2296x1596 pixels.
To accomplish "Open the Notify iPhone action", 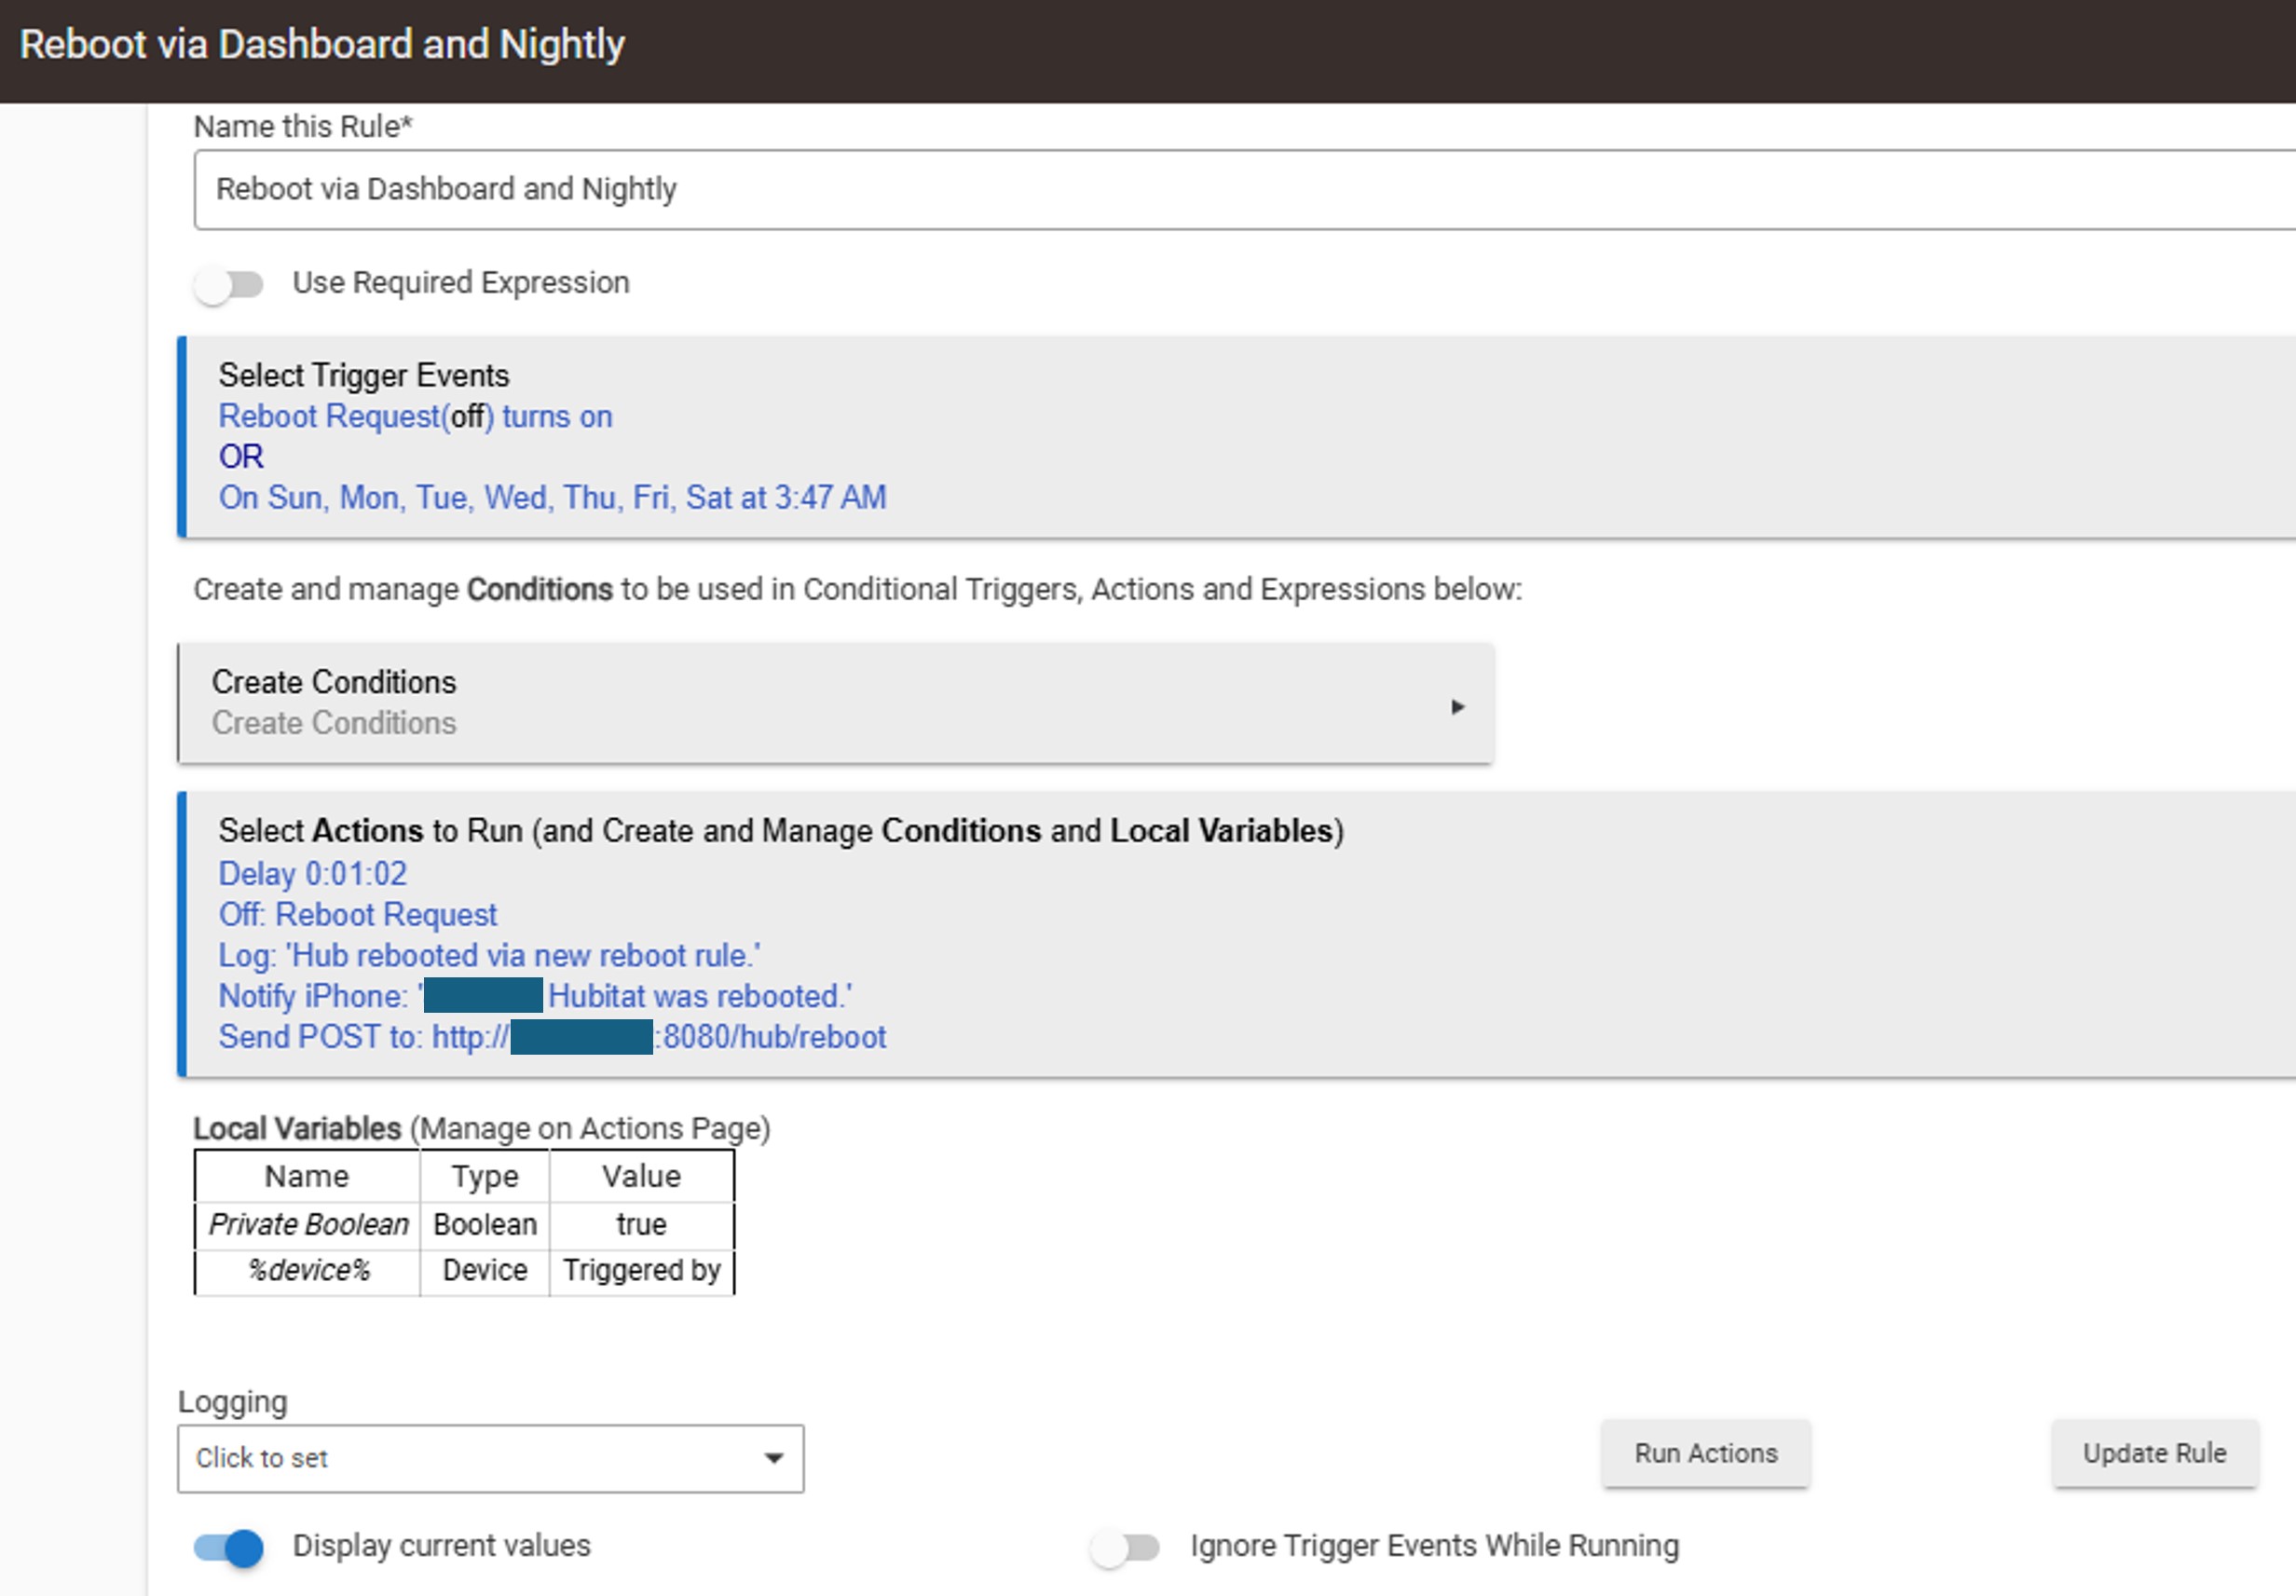I will pos(535,996).
